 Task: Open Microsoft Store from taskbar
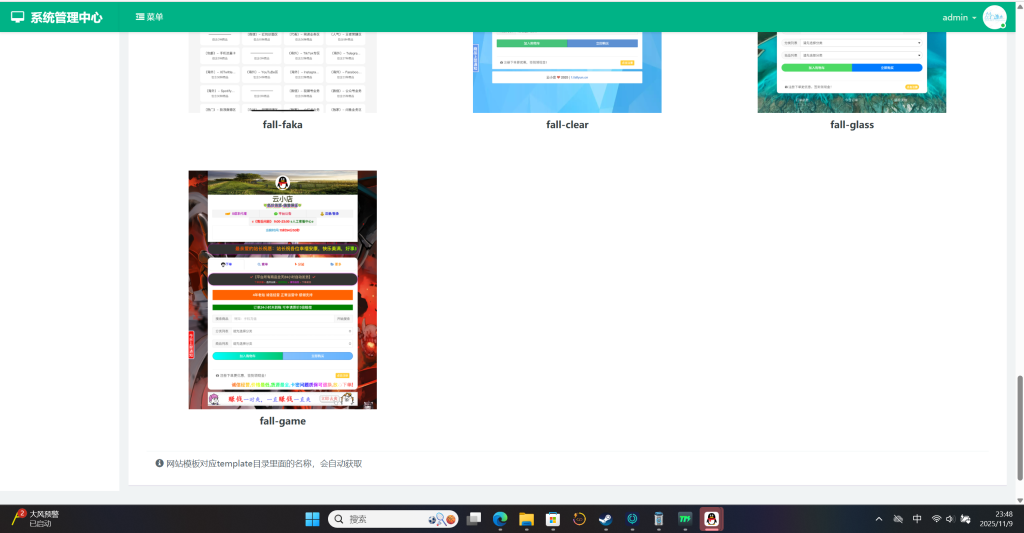[x=553, y=519]
